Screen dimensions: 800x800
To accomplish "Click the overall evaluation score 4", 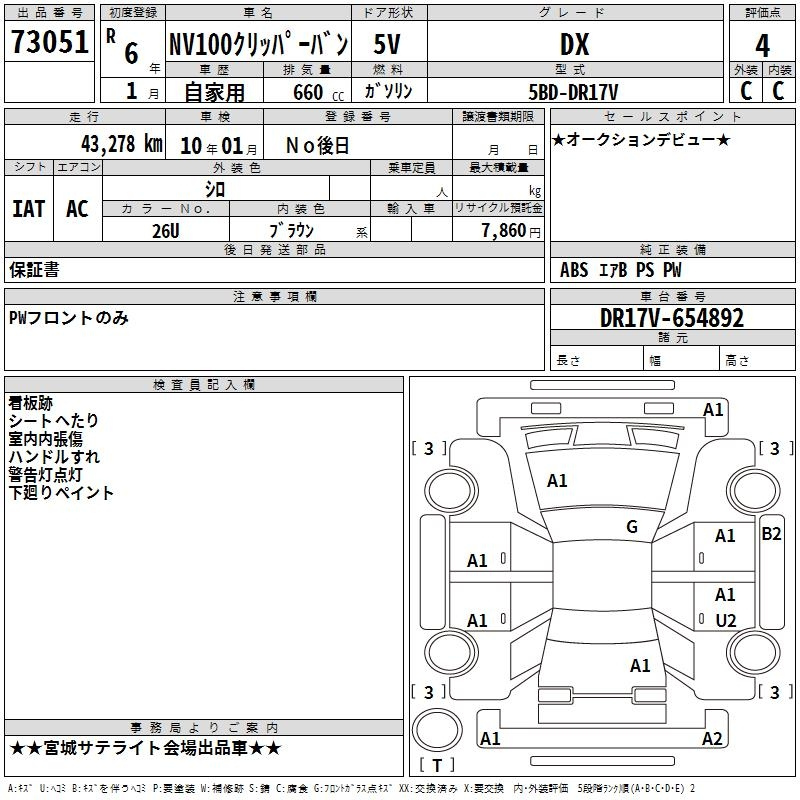I will 762,46.
